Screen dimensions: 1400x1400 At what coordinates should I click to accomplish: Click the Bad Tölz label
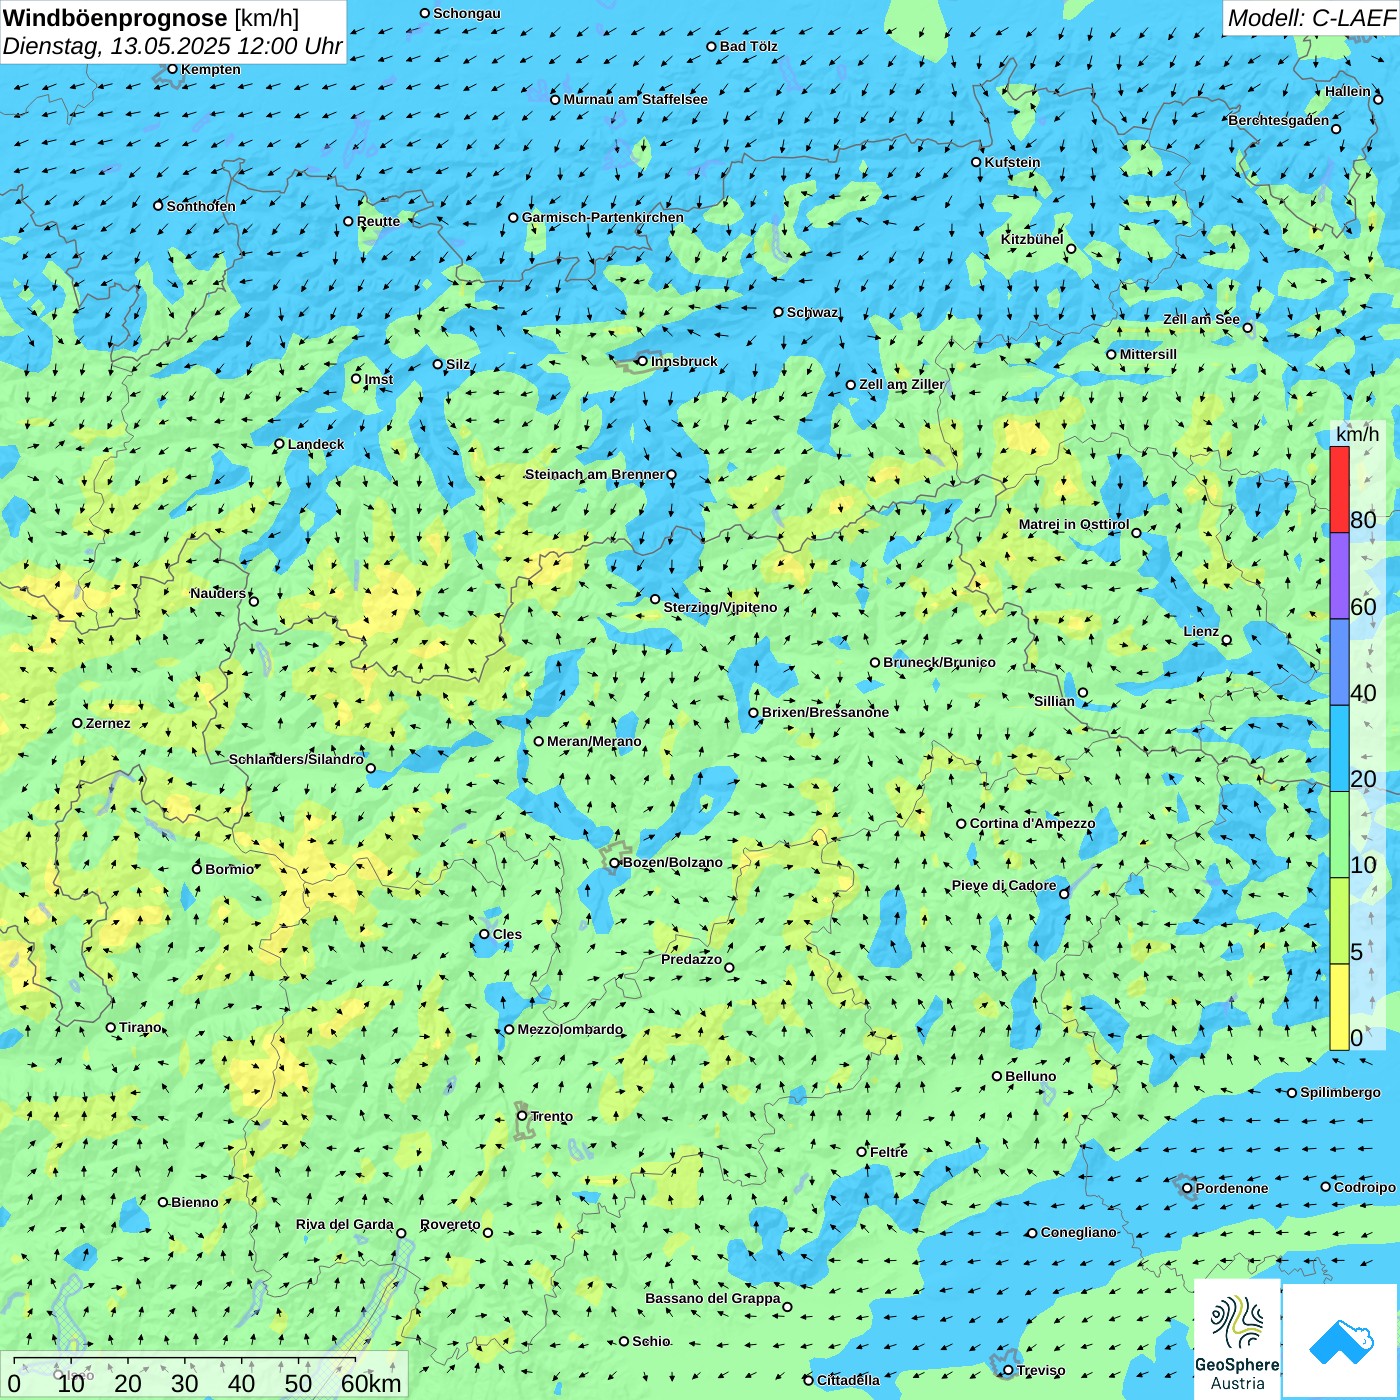749,46
